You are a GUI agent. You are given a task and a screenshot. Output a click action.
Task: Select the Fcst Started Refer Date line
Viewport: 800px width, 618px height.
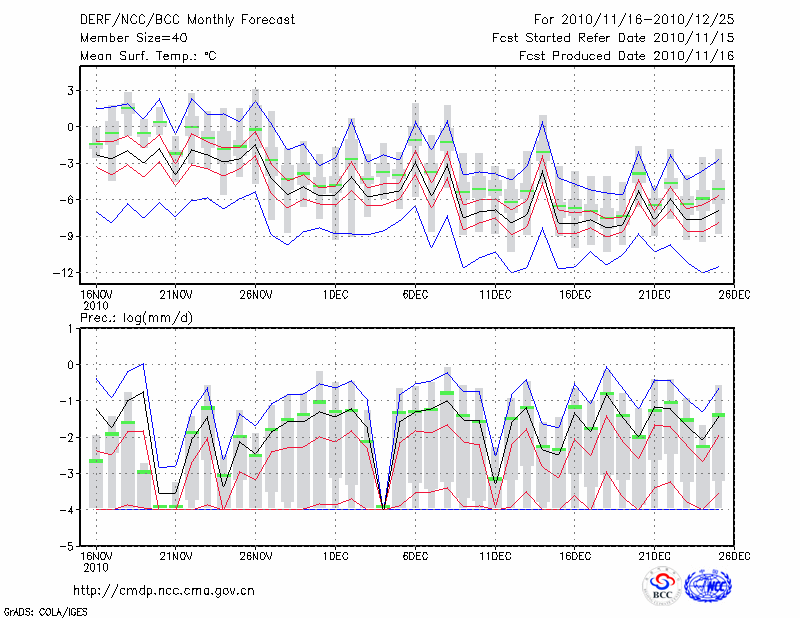pyautogui.click(x=613, y=38)
